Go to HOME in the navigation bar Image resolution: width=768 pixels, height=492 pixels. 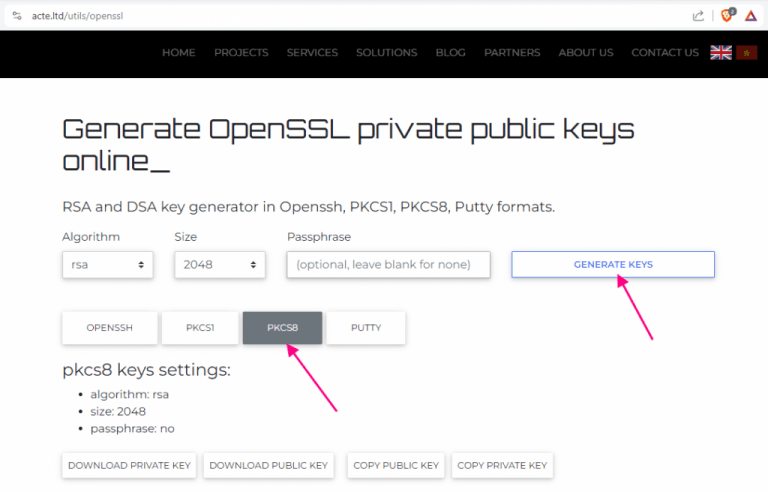[179, 52]
